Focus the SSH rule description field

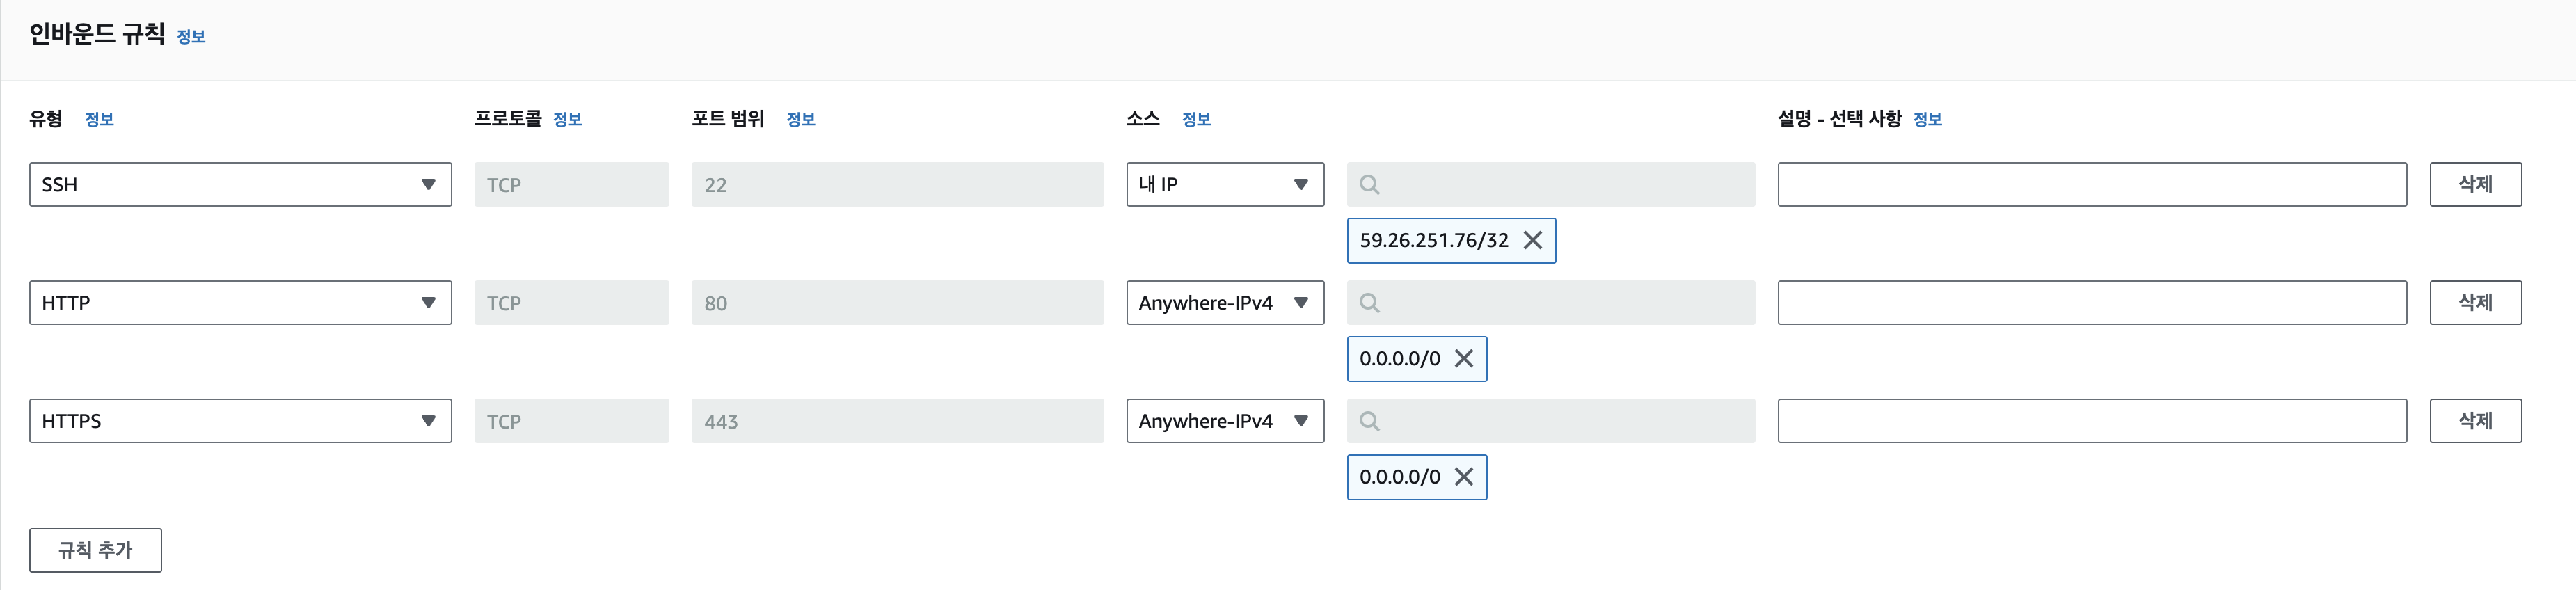[2092, 184]
